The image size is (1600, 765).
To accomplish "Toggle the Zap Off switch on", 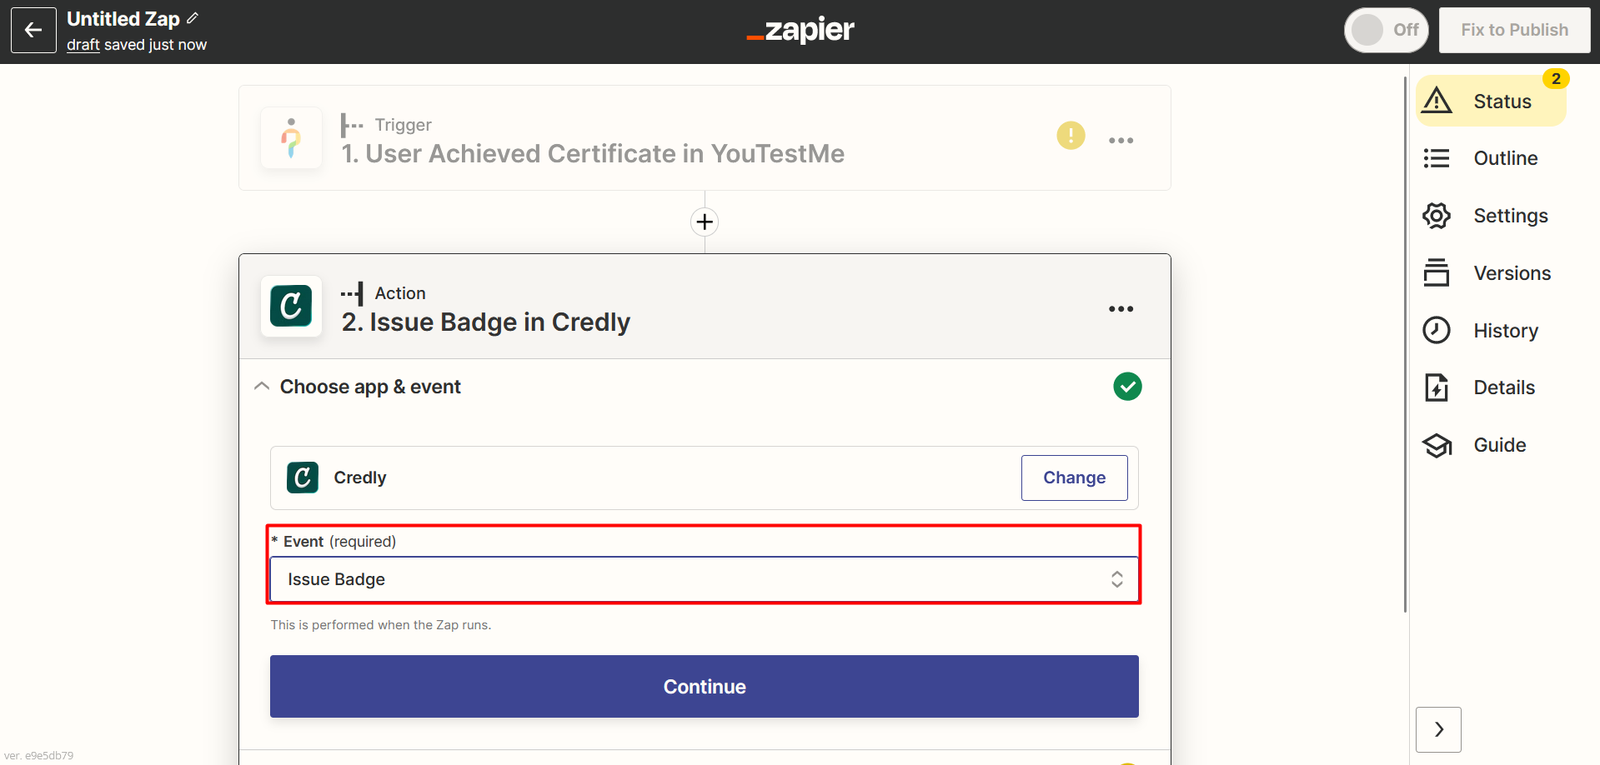I will (x=1385, y=30).
